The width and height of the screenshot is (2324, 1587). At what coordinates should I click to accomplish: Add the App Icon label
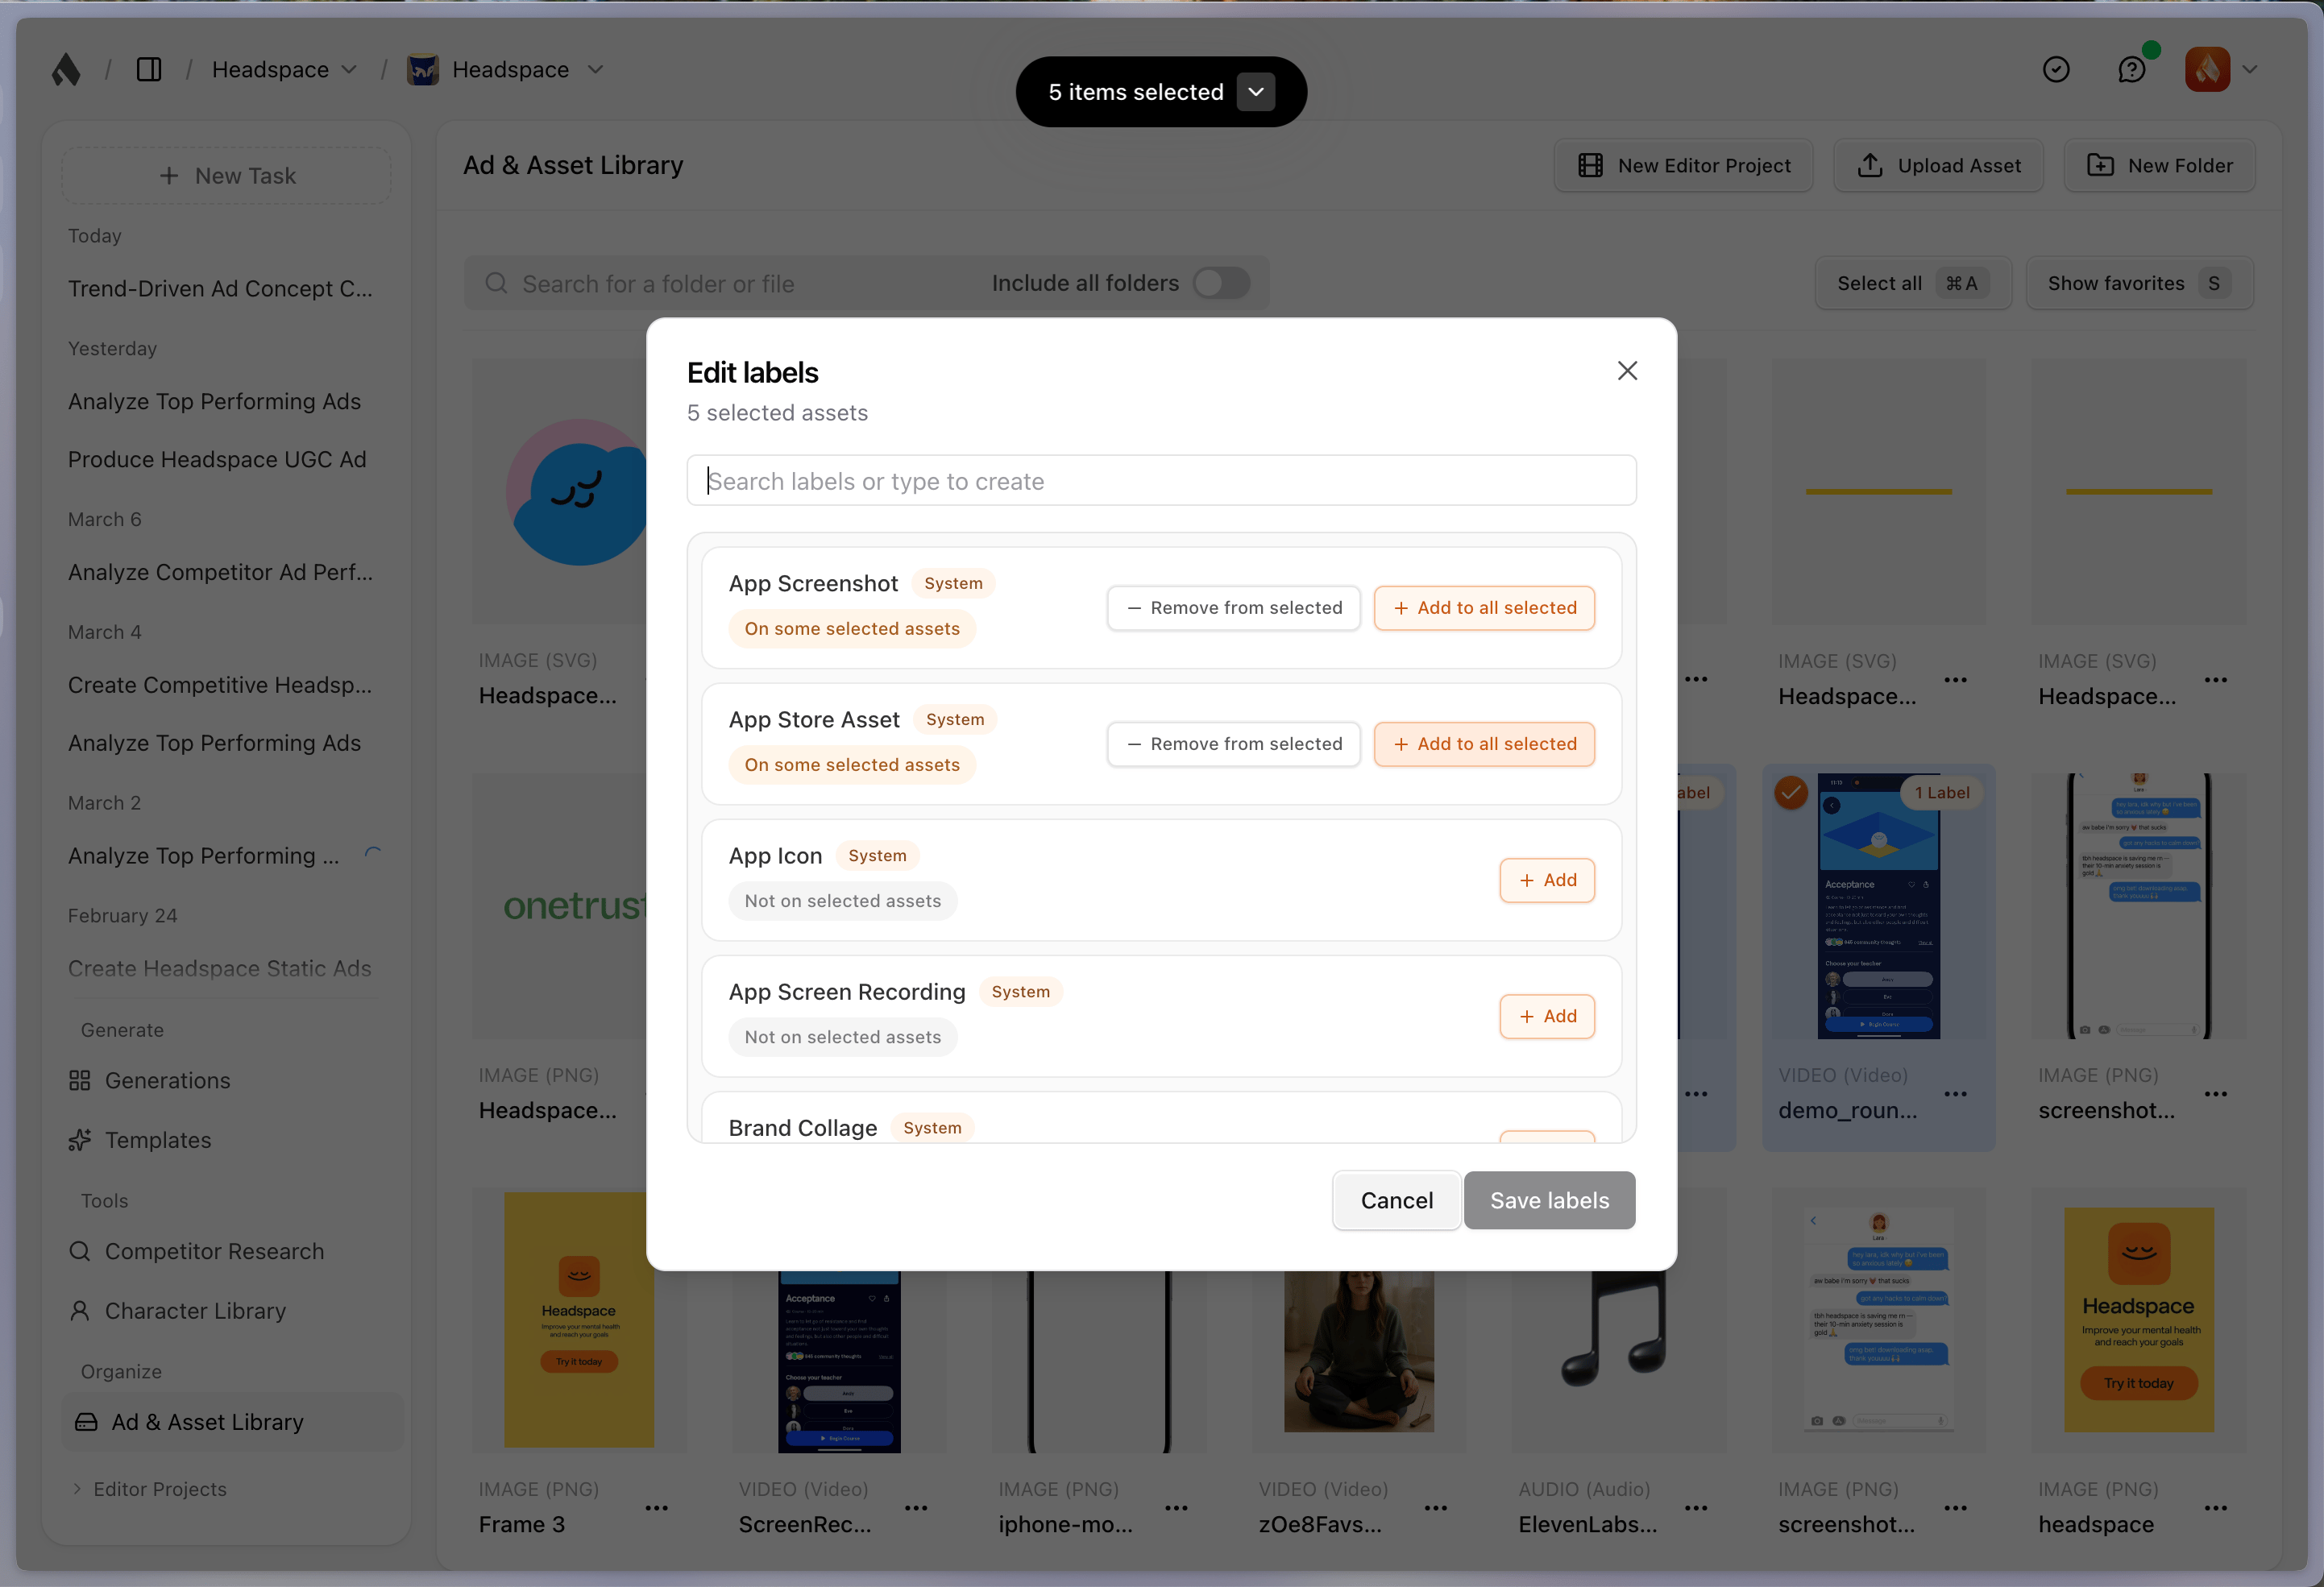(x=1547, y=879)
